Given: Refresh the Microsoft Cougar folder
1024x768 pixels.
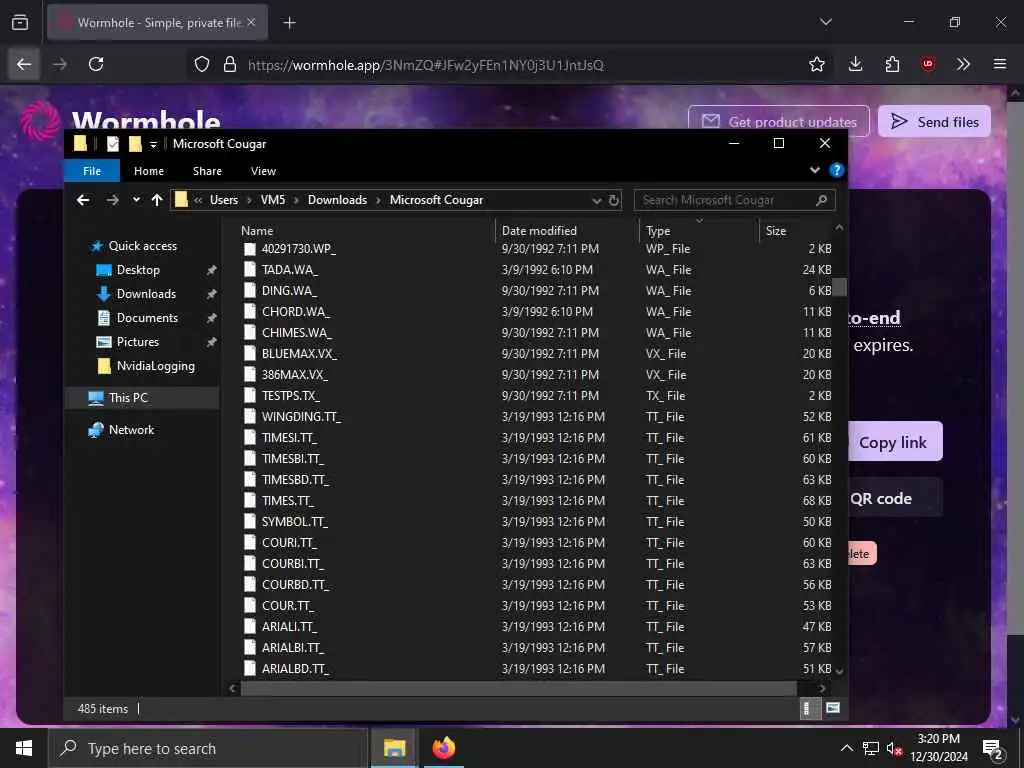Looking at the screenshot, I should pyautogui.click(x=614, y=200).
